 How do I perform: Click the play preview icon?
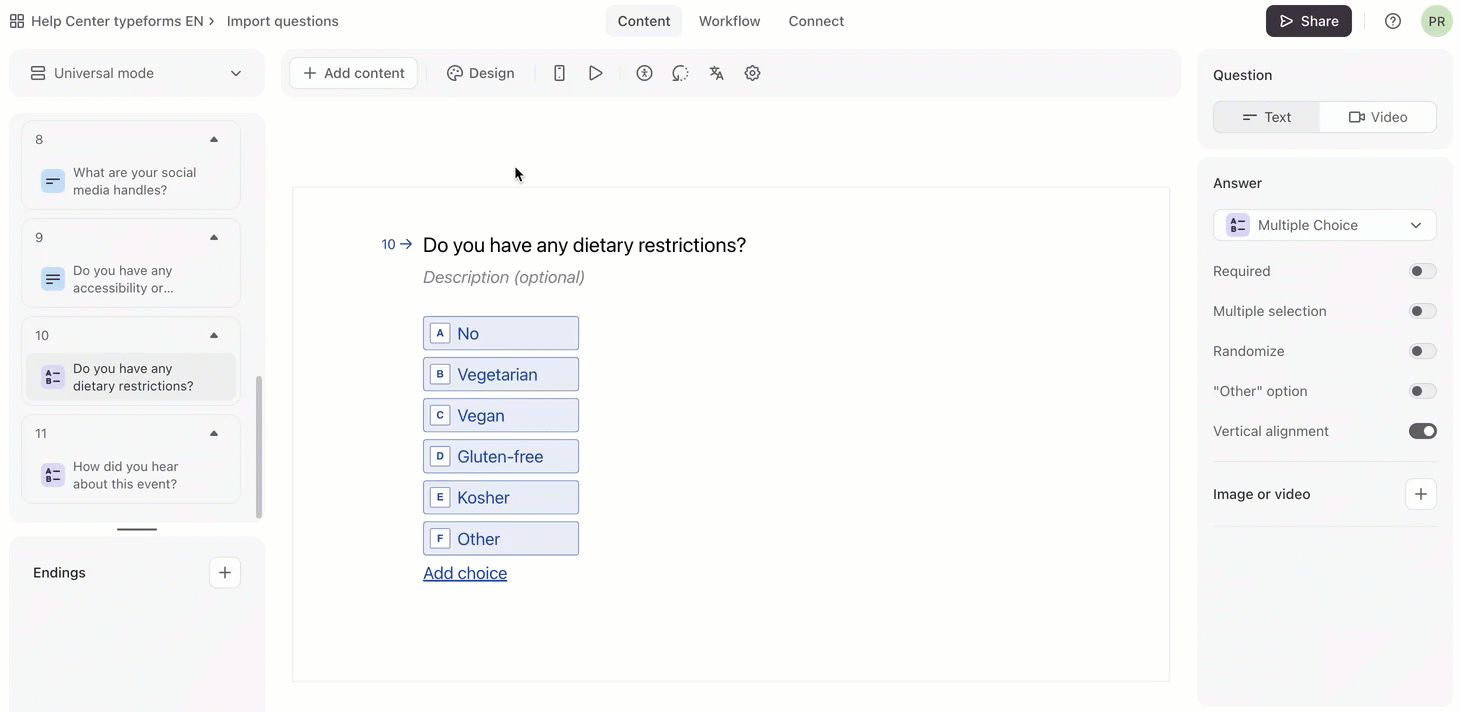[x=596, y=73]
